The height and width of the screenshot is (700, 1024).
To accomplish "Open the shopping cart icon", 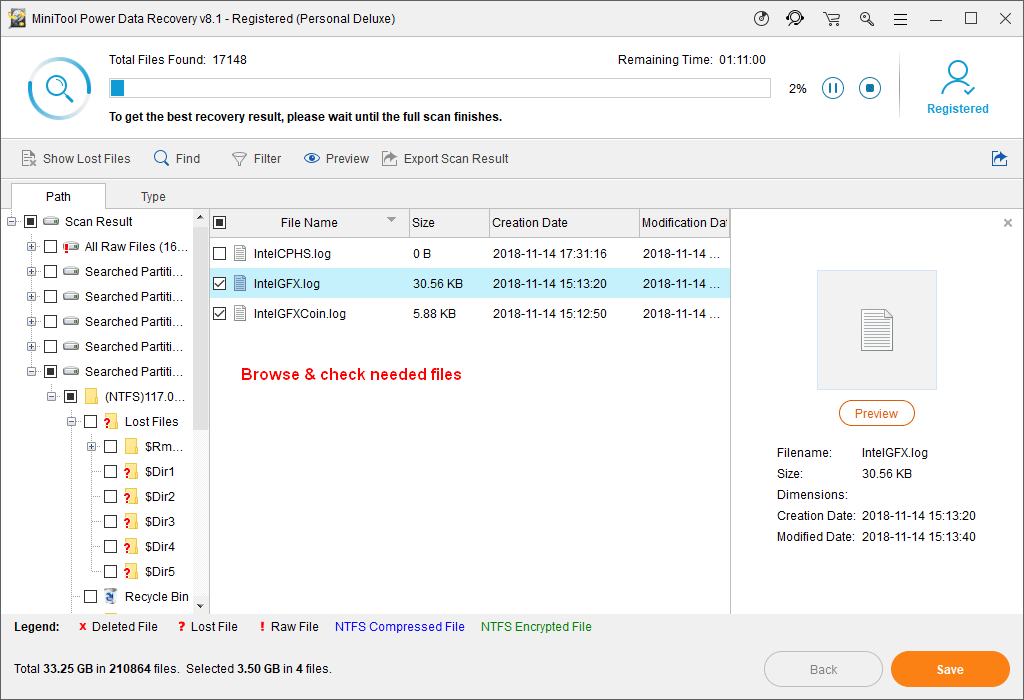I will 831,19.
